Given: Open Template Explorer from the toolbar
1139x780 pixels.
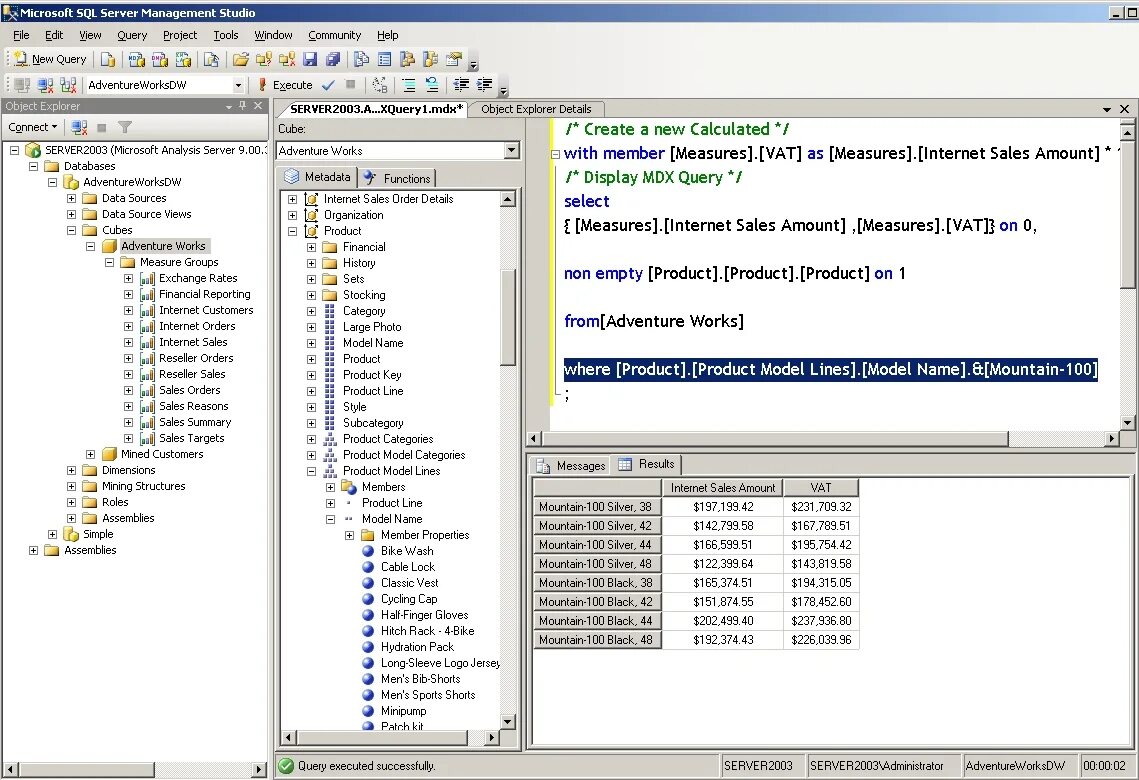Looking at the screenshot, I should [431, 60].
